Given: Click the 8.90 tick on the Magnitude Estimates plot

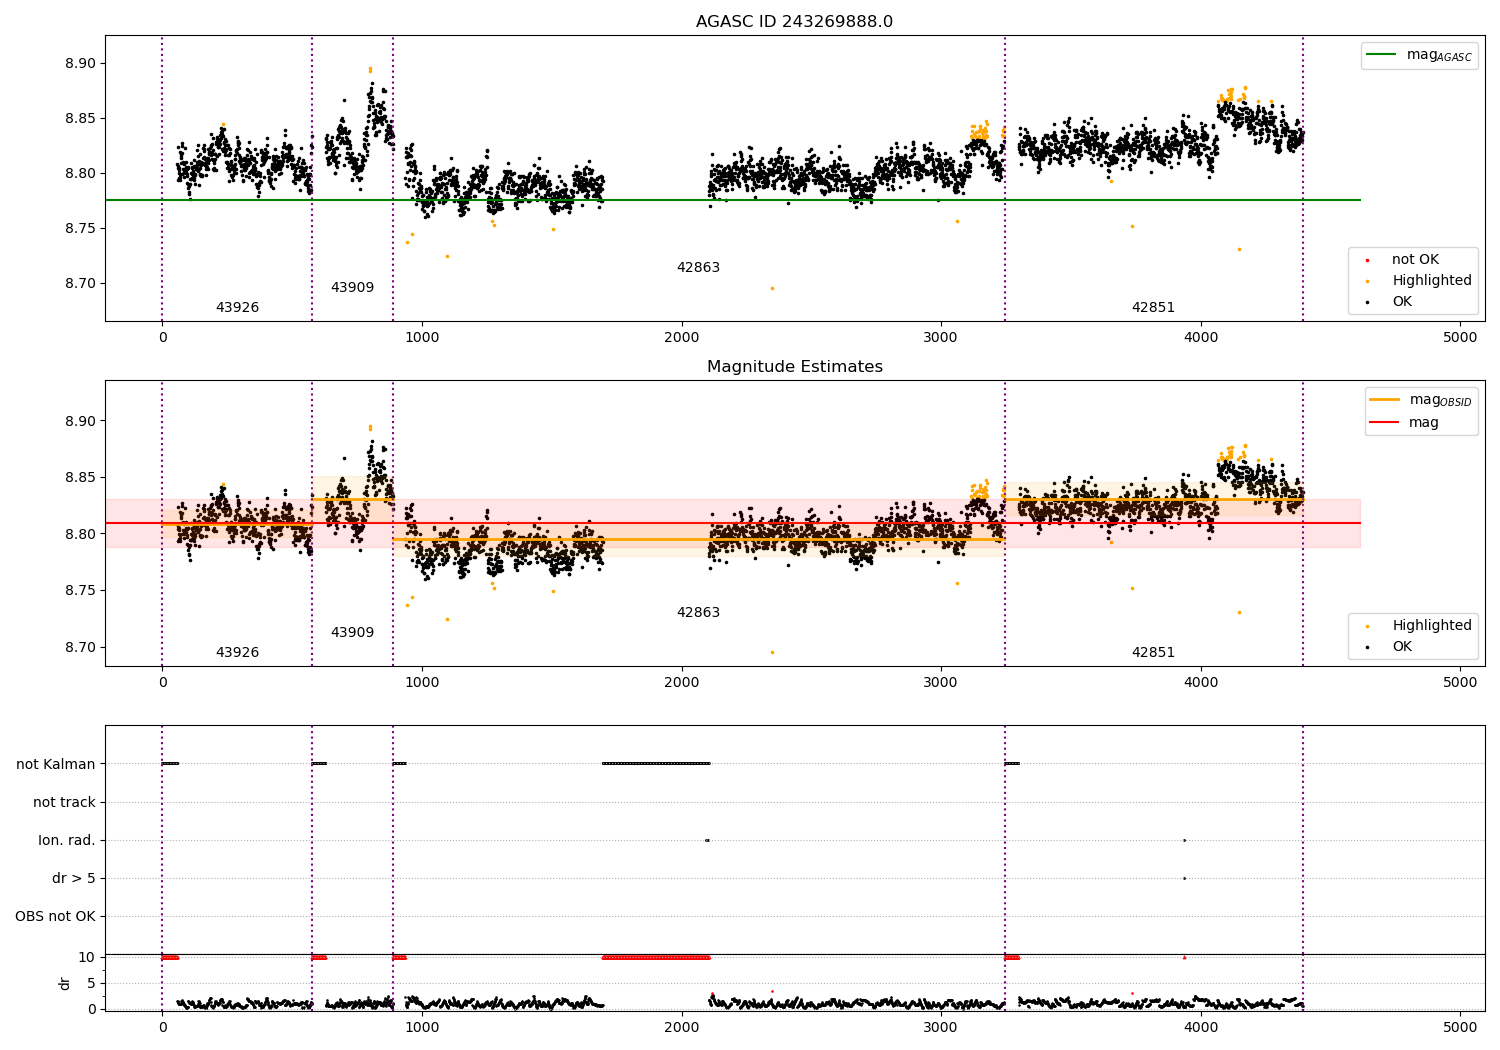Looking at the screenshot, I should coord(80,421).
